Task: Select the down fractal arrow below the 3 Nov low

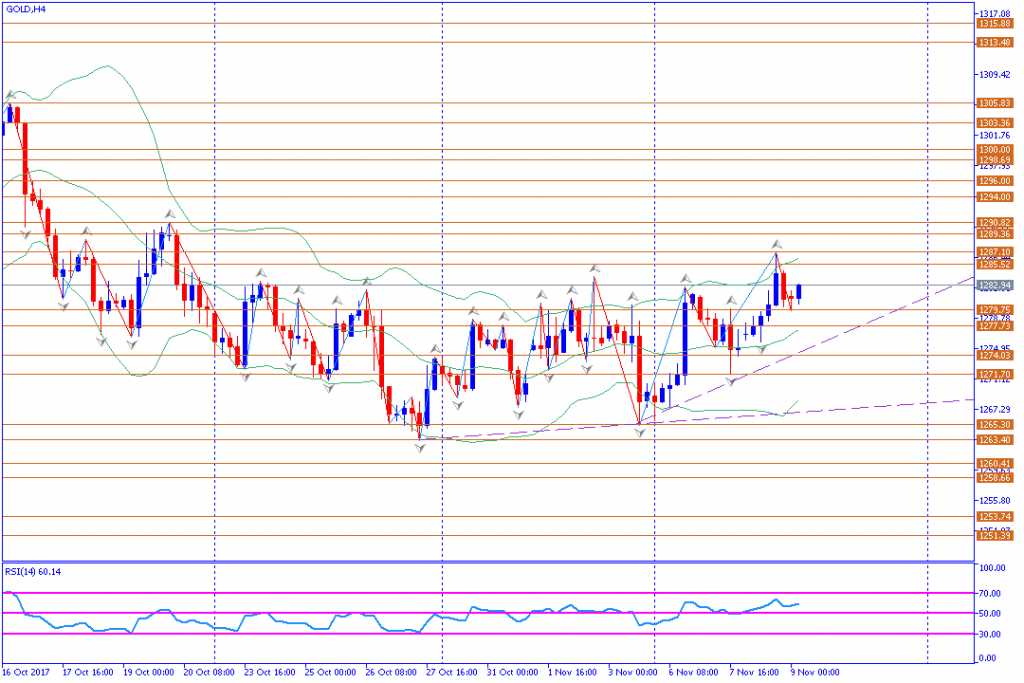Action: [639, 432]
